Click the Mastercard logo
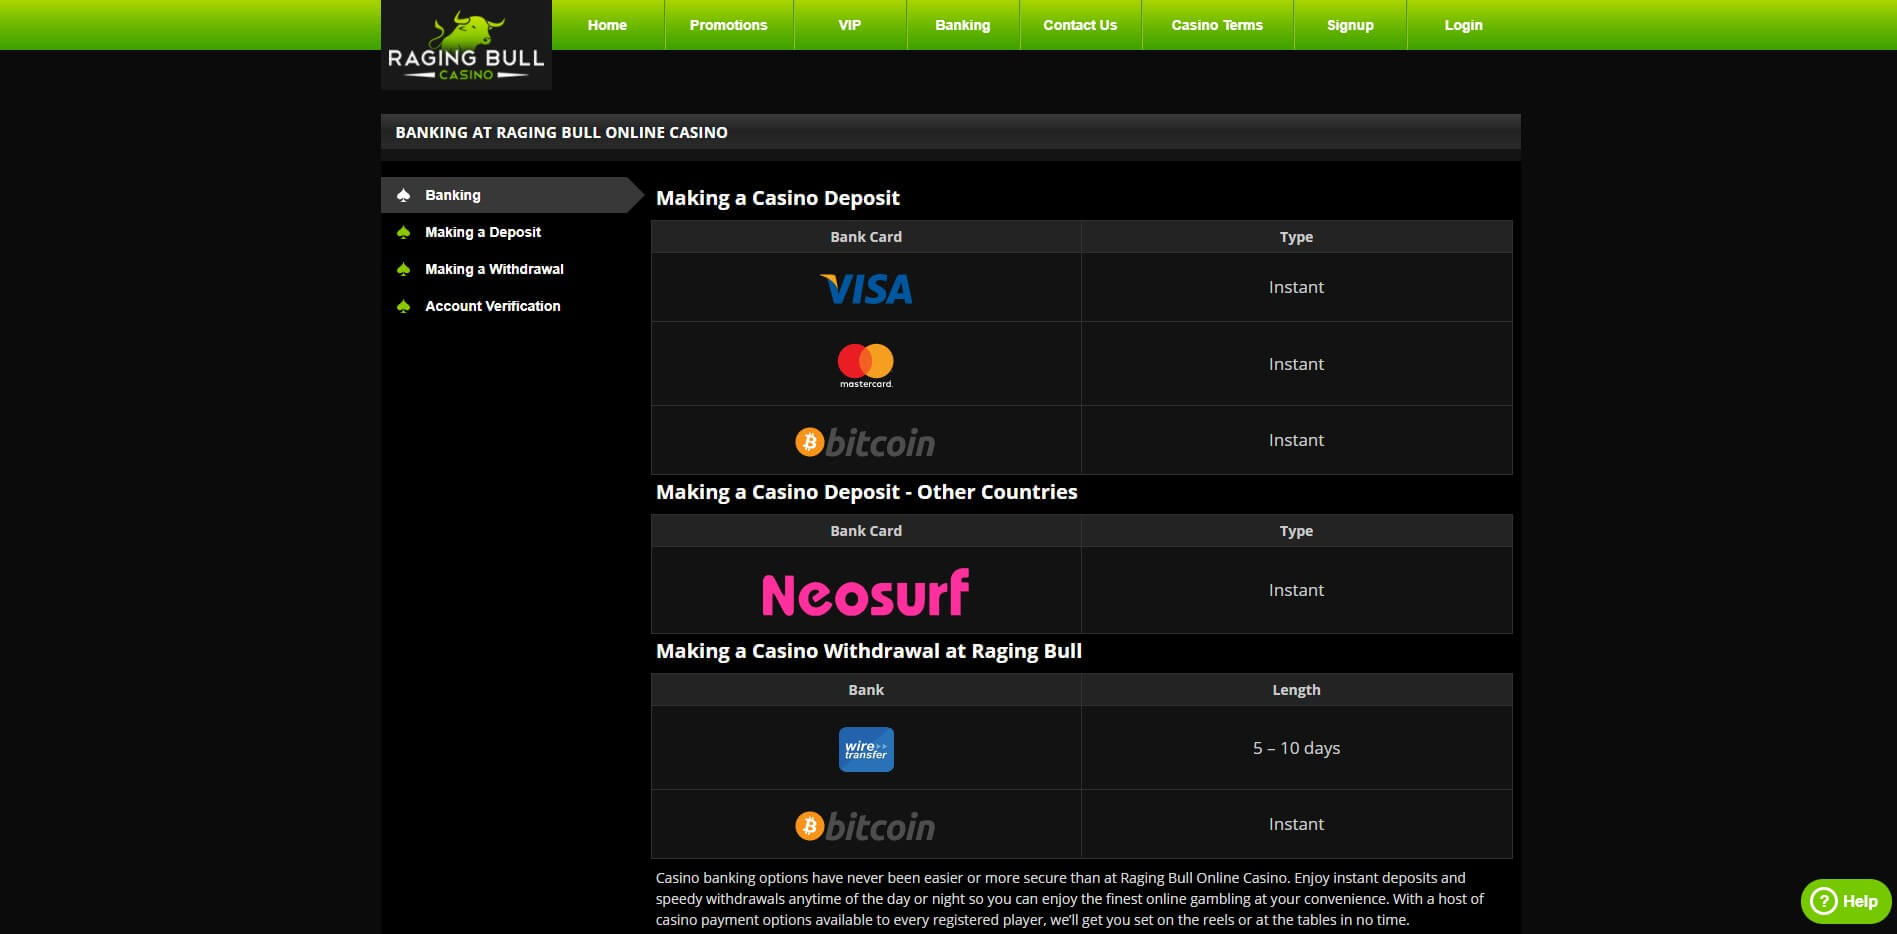 tap(866, 366)
